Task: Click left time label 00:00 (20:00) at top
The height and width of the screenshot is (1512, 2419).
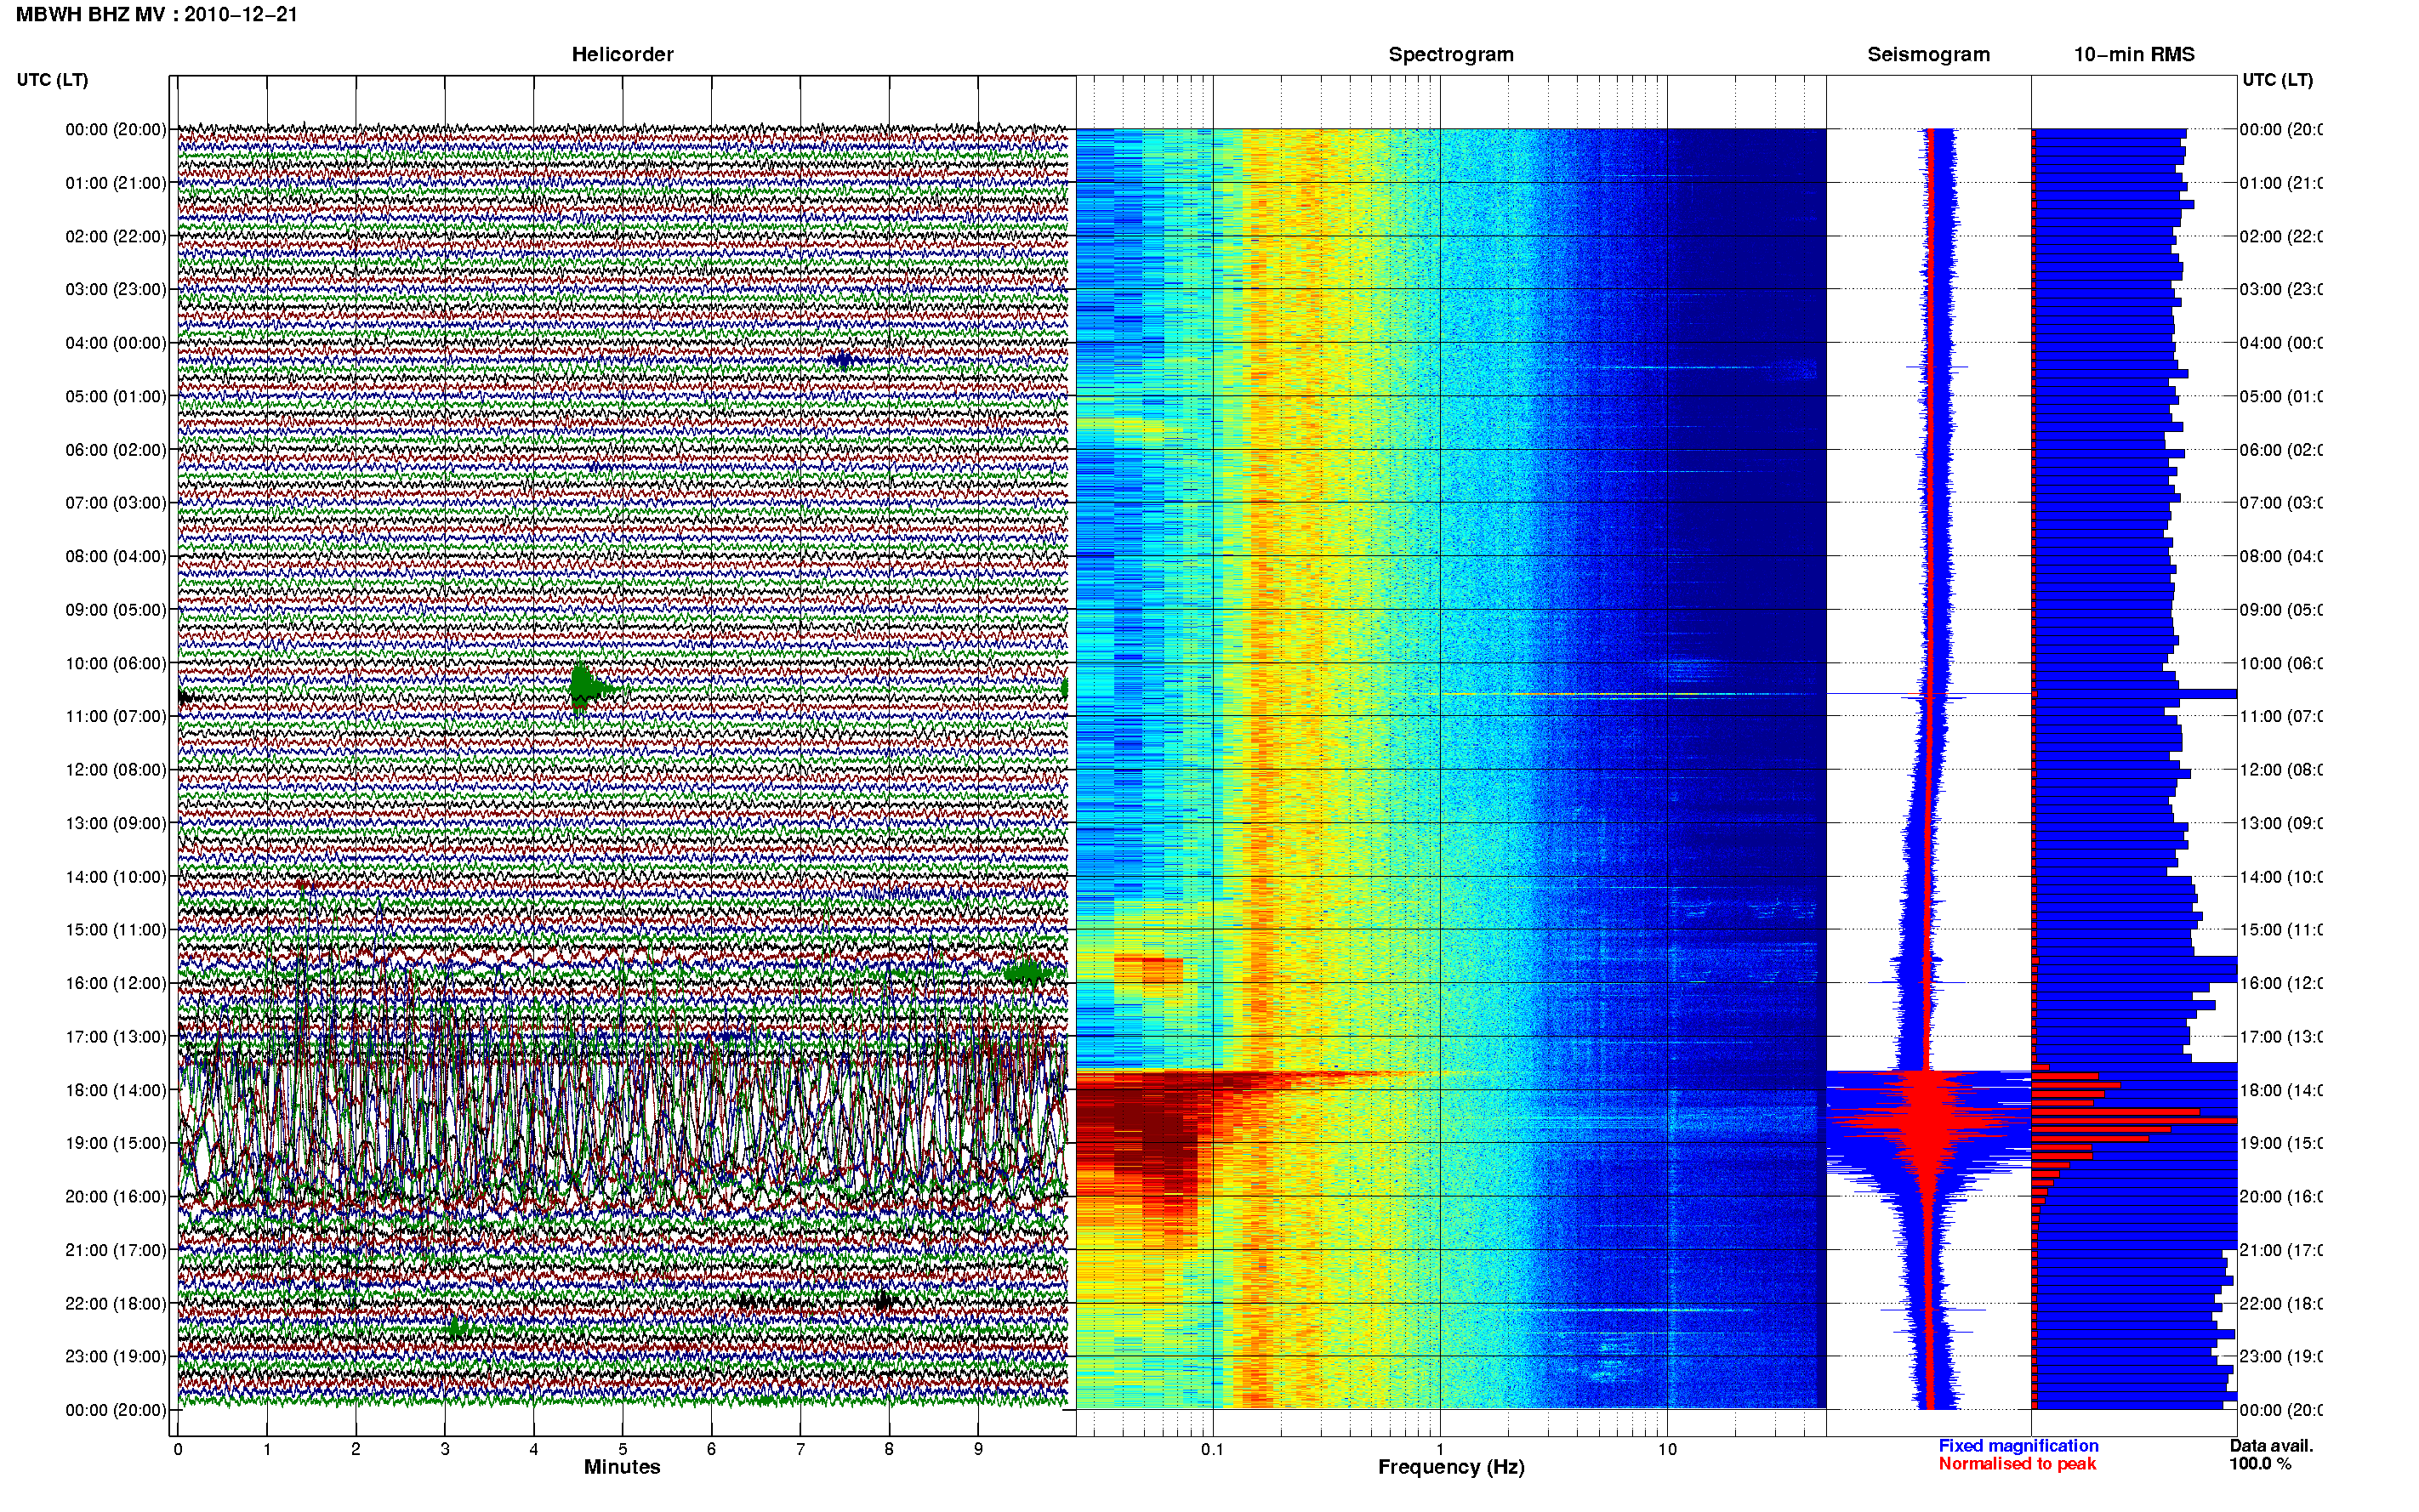Action: coord(116,129)
